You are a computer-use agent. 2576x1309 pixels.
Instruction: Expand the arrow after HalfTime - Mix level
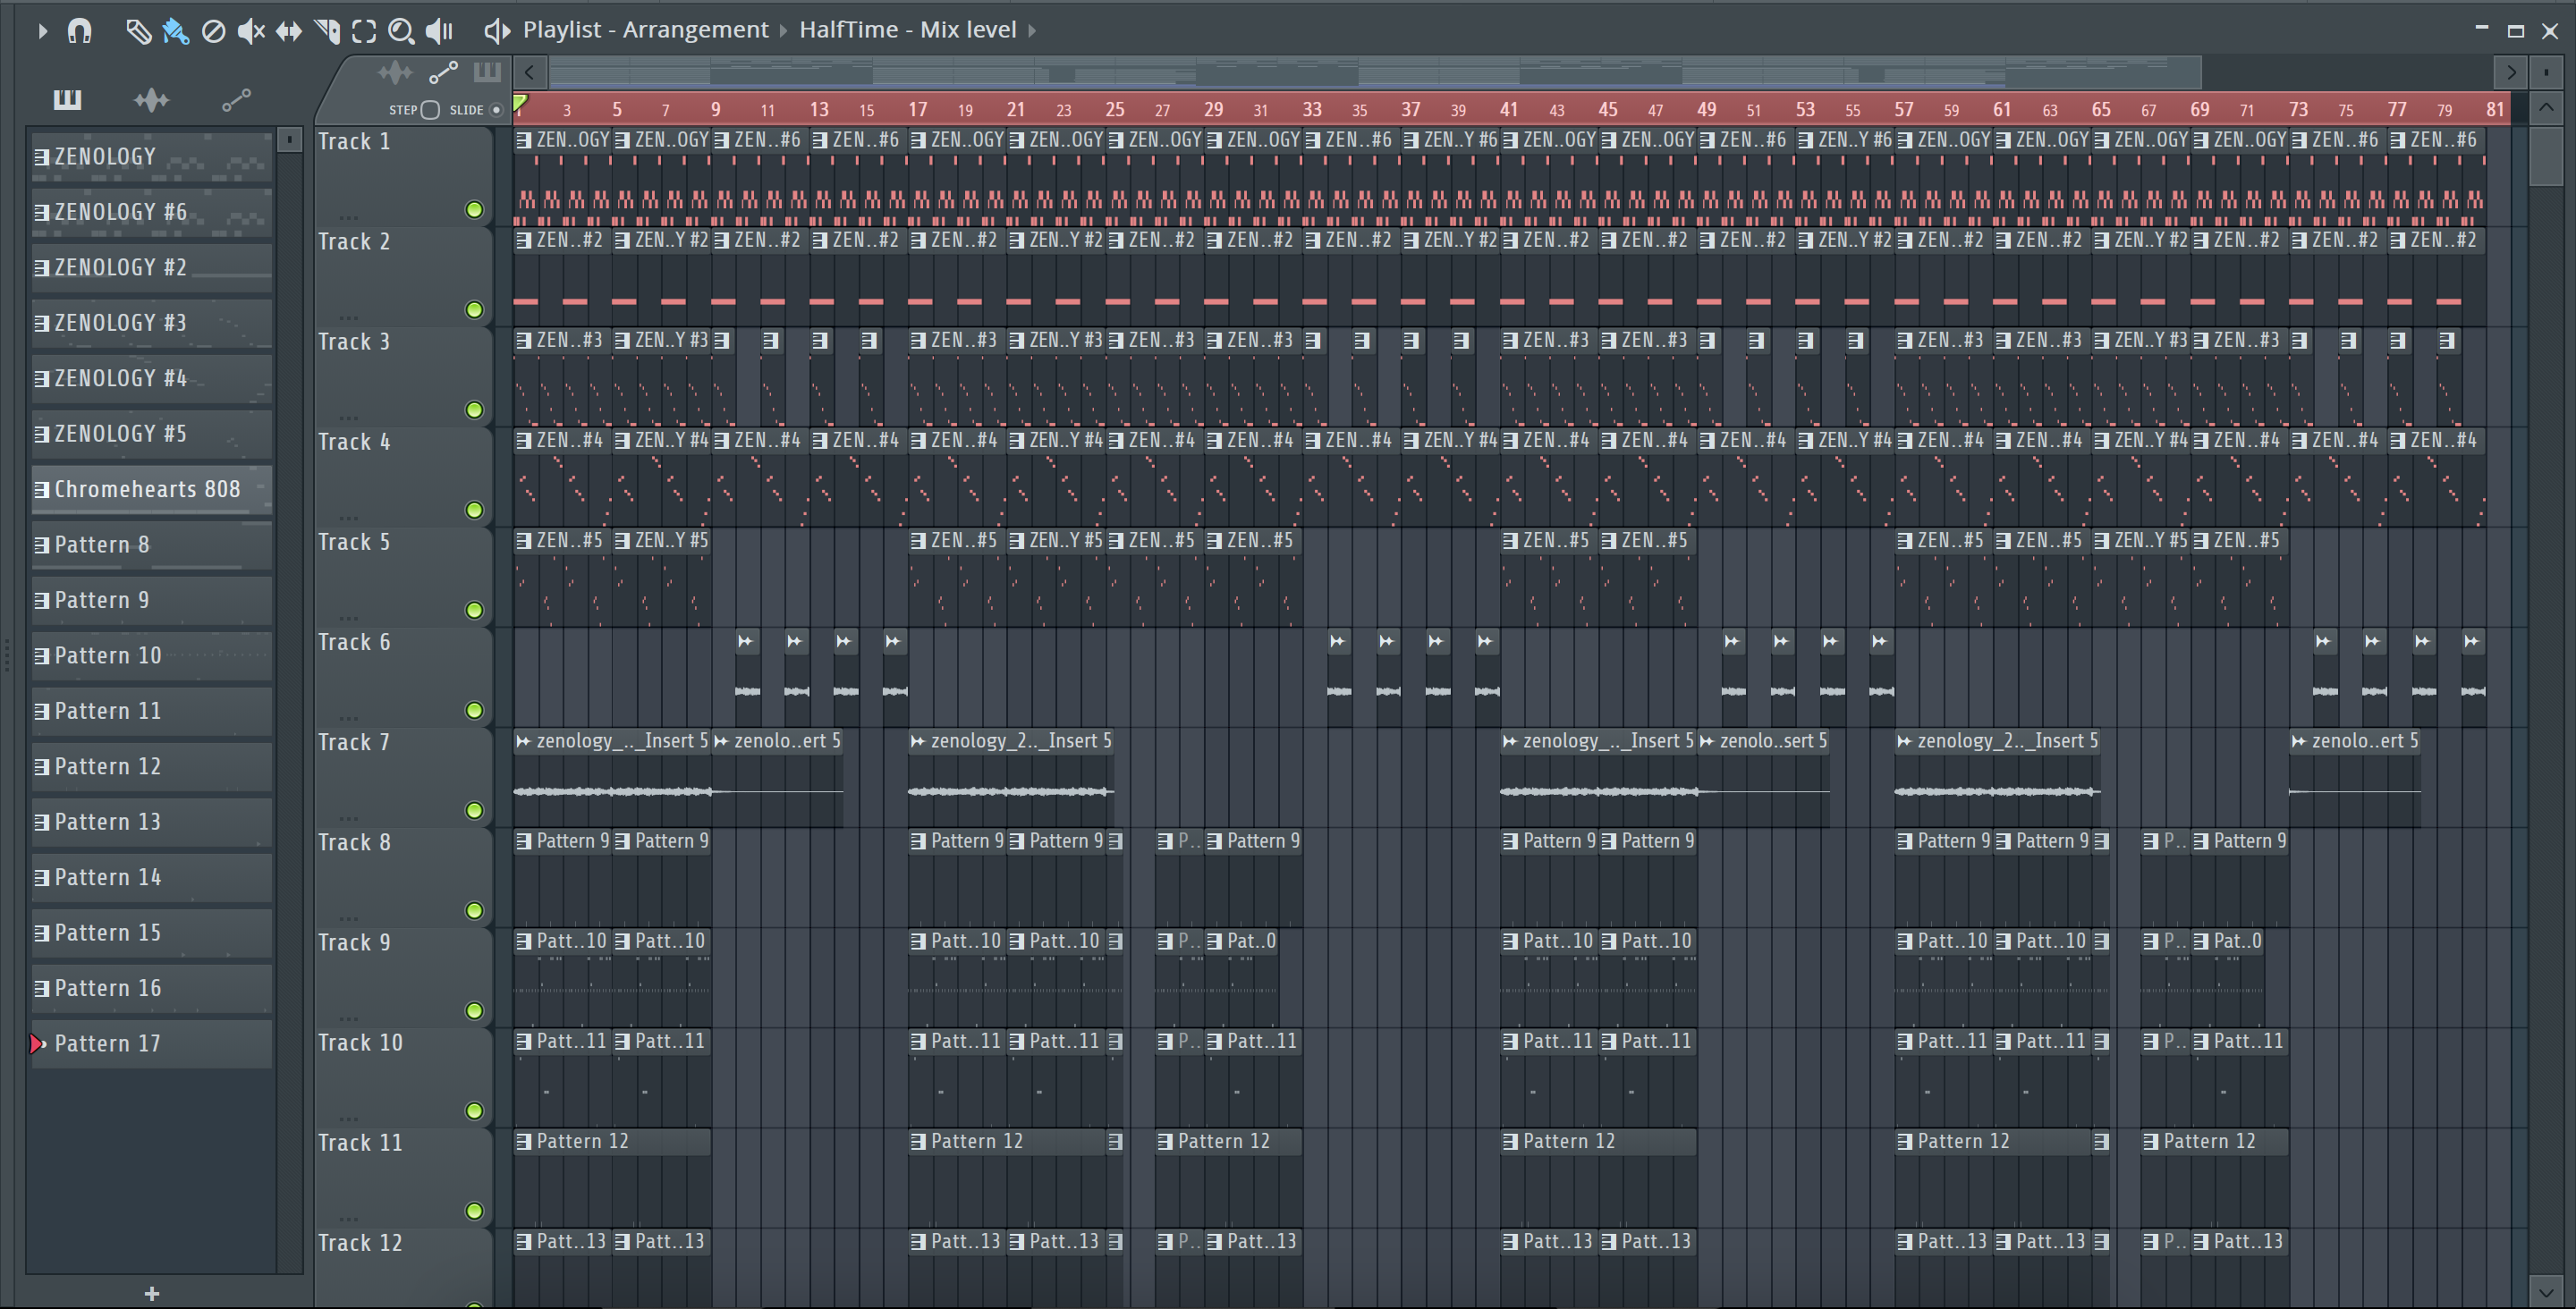tap(1032, 31)
